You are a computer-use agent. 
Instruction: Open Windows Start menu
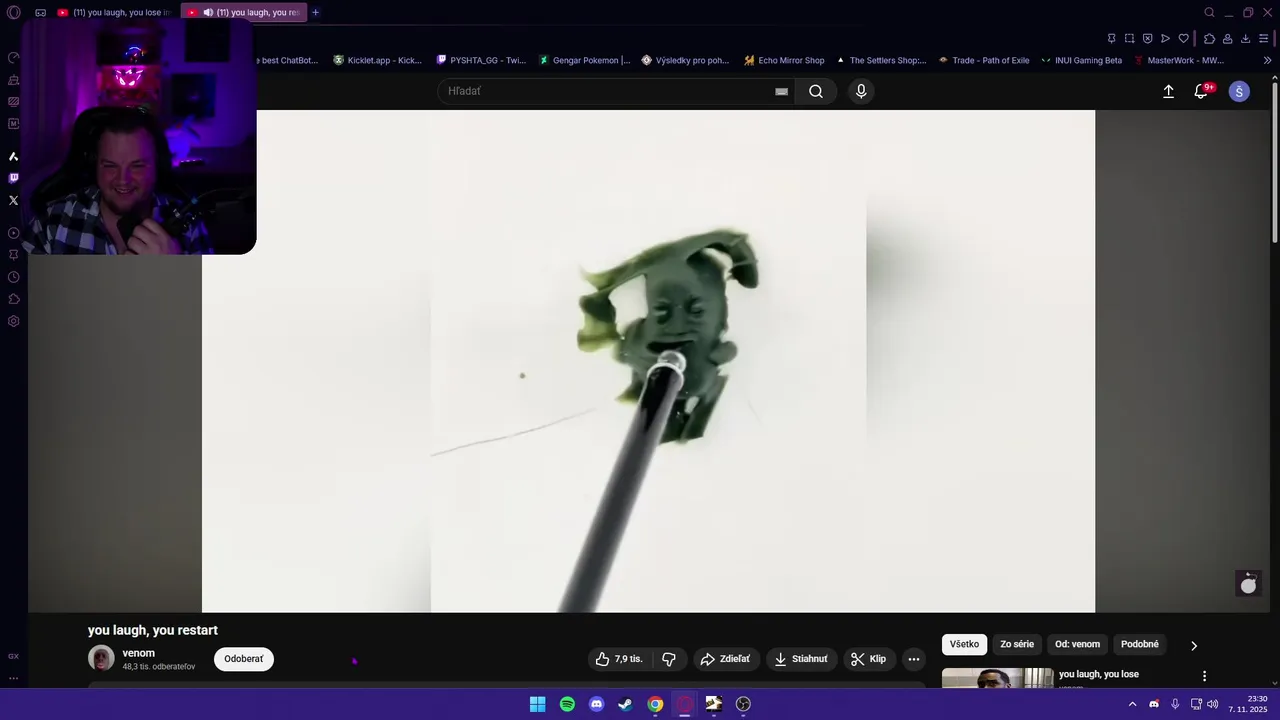(x=537, y=704)
